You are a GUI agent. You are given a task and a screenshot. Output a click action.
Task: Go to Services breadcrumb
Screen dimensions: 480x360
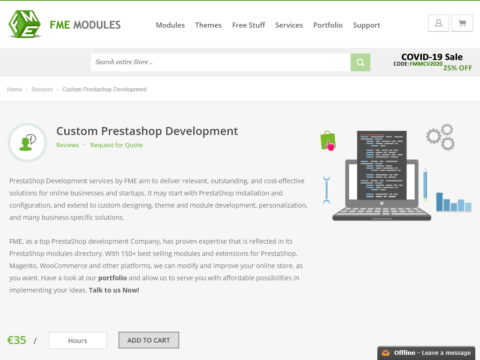(x=42, y=89)
